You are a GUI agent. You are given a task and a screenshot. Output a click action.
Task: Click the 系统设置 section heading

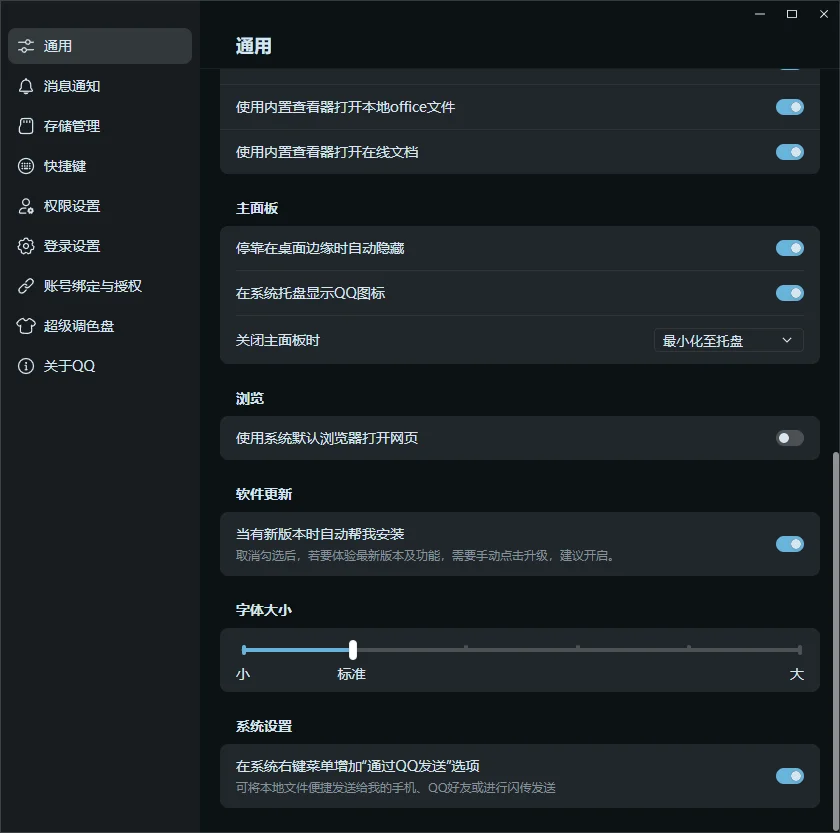[264, 726]
